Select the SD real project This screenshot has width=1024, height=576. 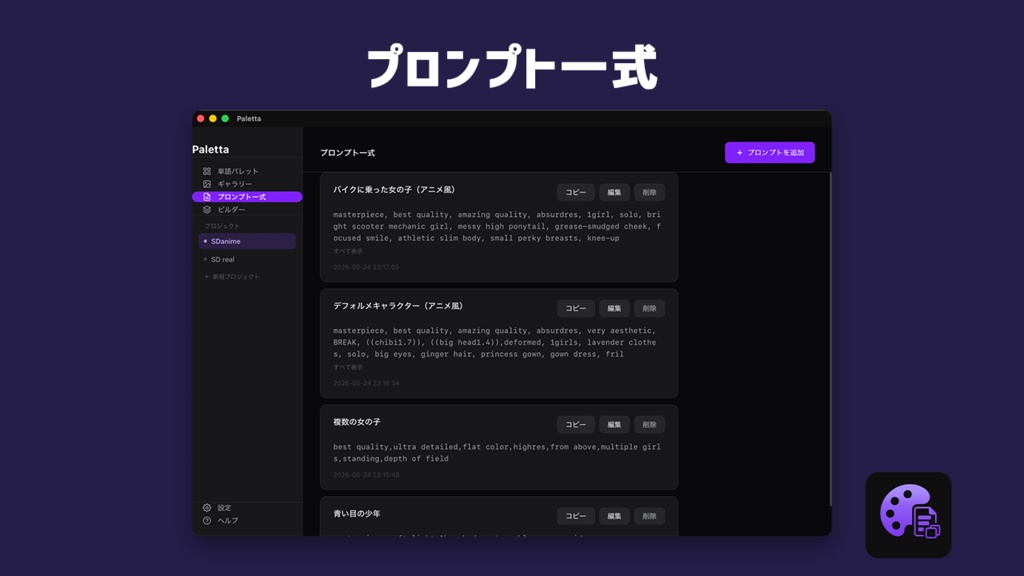(x=247, y=259)
